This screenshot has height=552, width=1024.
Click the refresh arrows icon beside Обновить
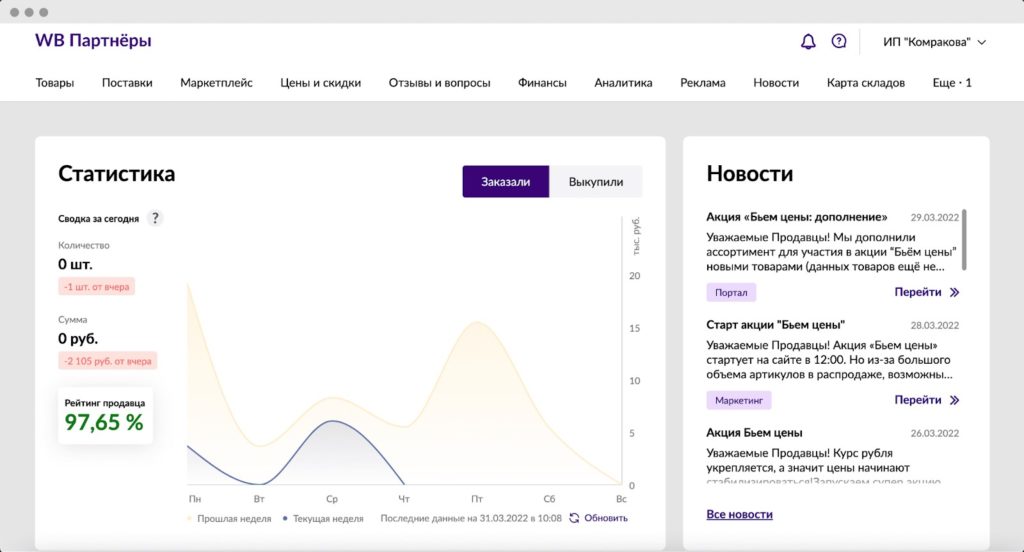coord(574,518)
